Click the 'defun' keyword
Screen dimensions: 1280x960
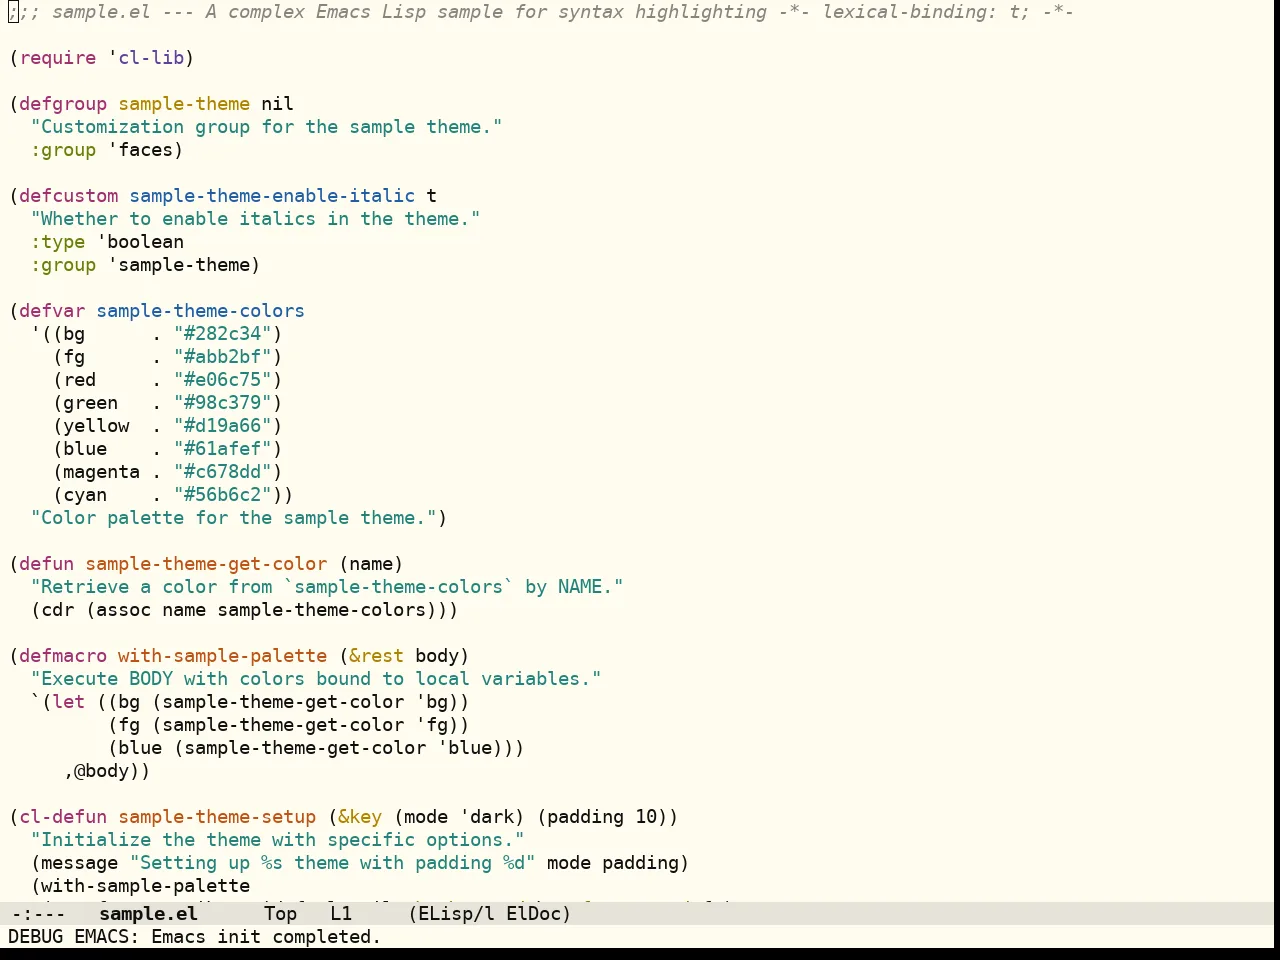tap(47, 564)
